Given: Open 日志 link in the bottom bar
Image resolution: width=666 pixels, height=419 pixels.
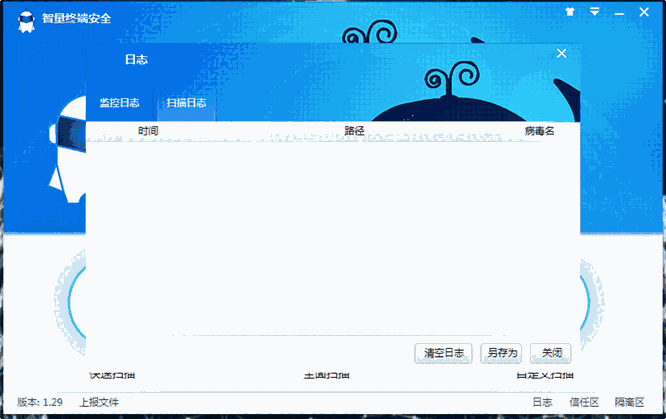Looking at the screenshot, I should pos(542,402).
